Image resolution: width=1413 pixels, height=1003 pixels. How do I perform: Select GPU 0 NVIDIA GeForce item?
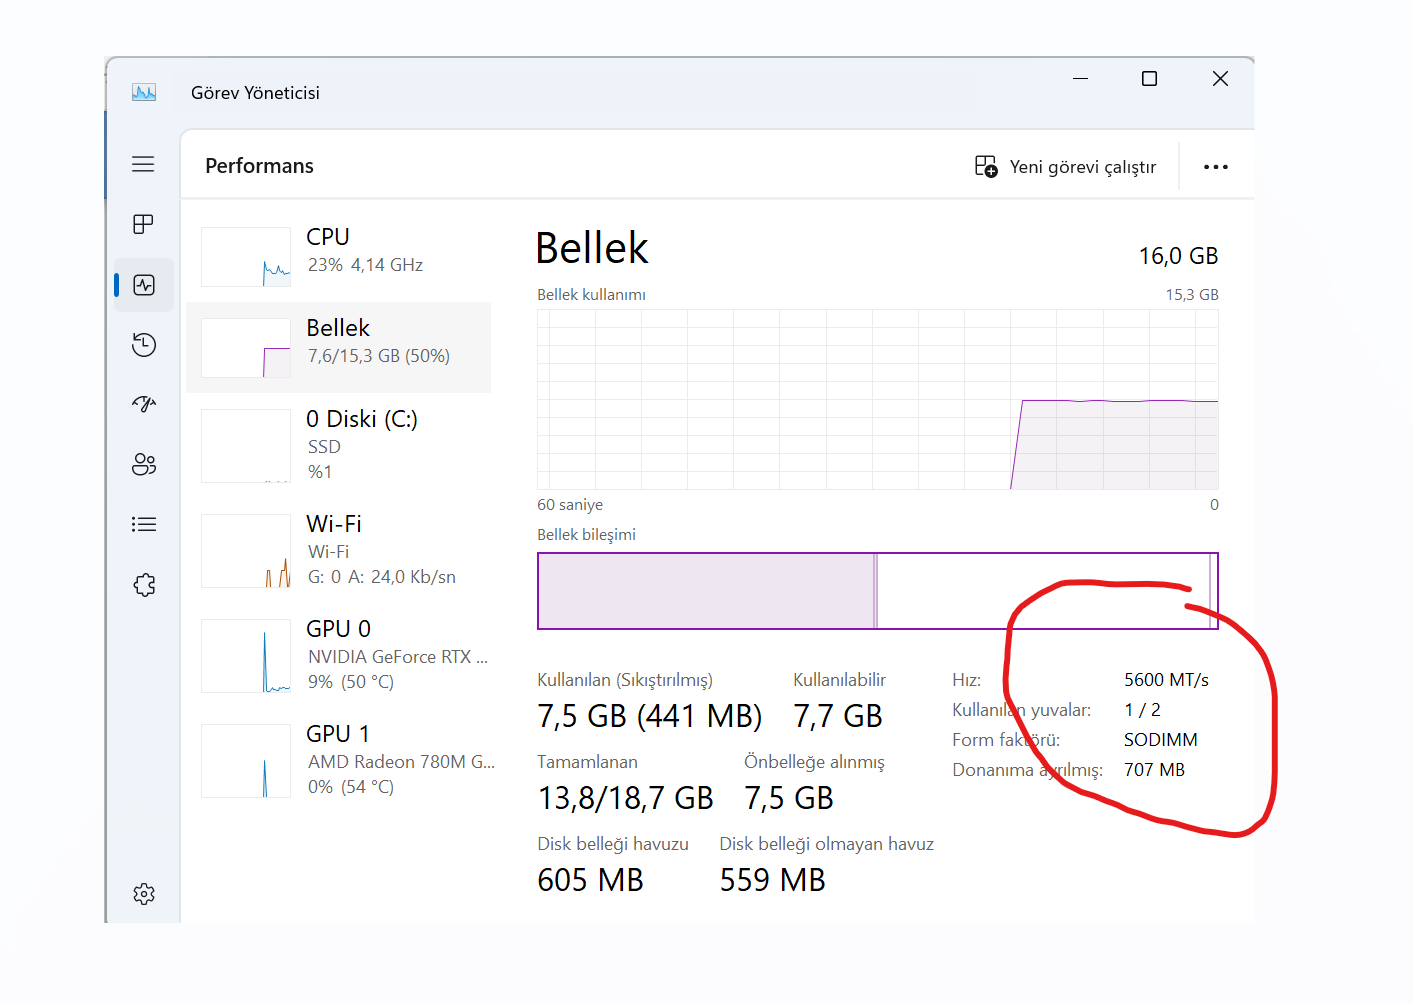pyautogui.click(x=339, y=655)
